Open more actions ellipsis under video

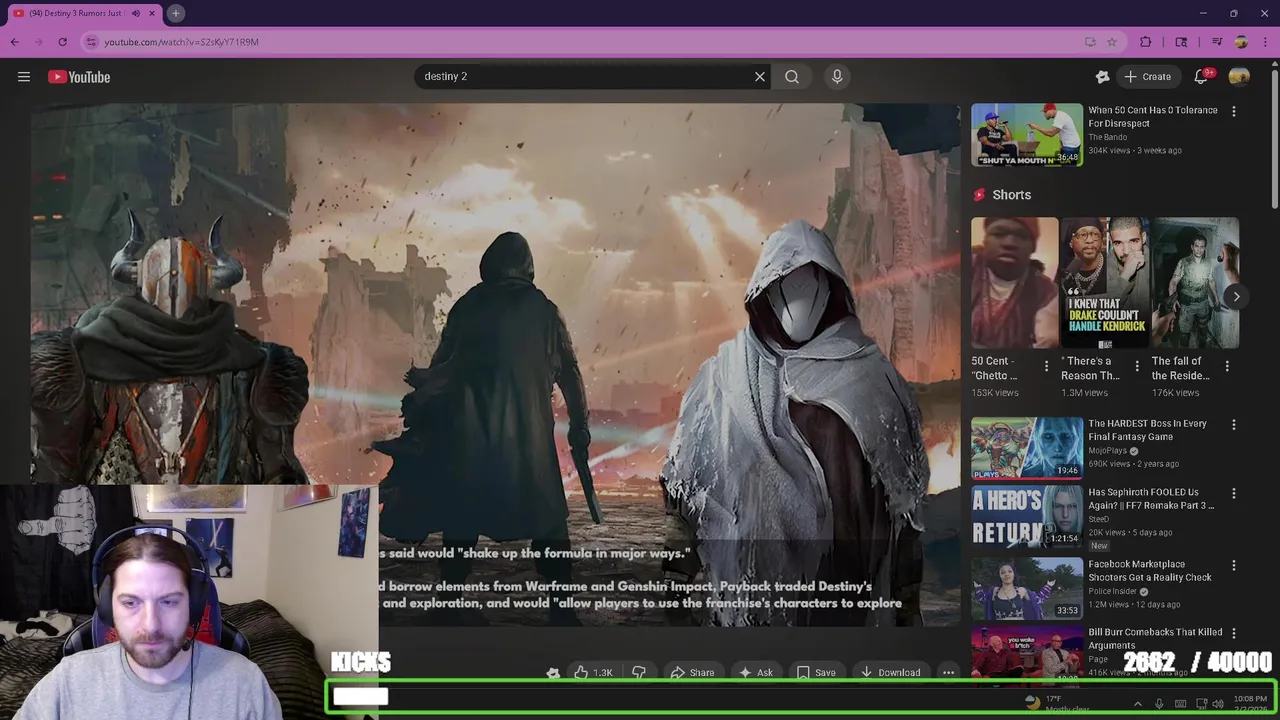coord(948,673)
